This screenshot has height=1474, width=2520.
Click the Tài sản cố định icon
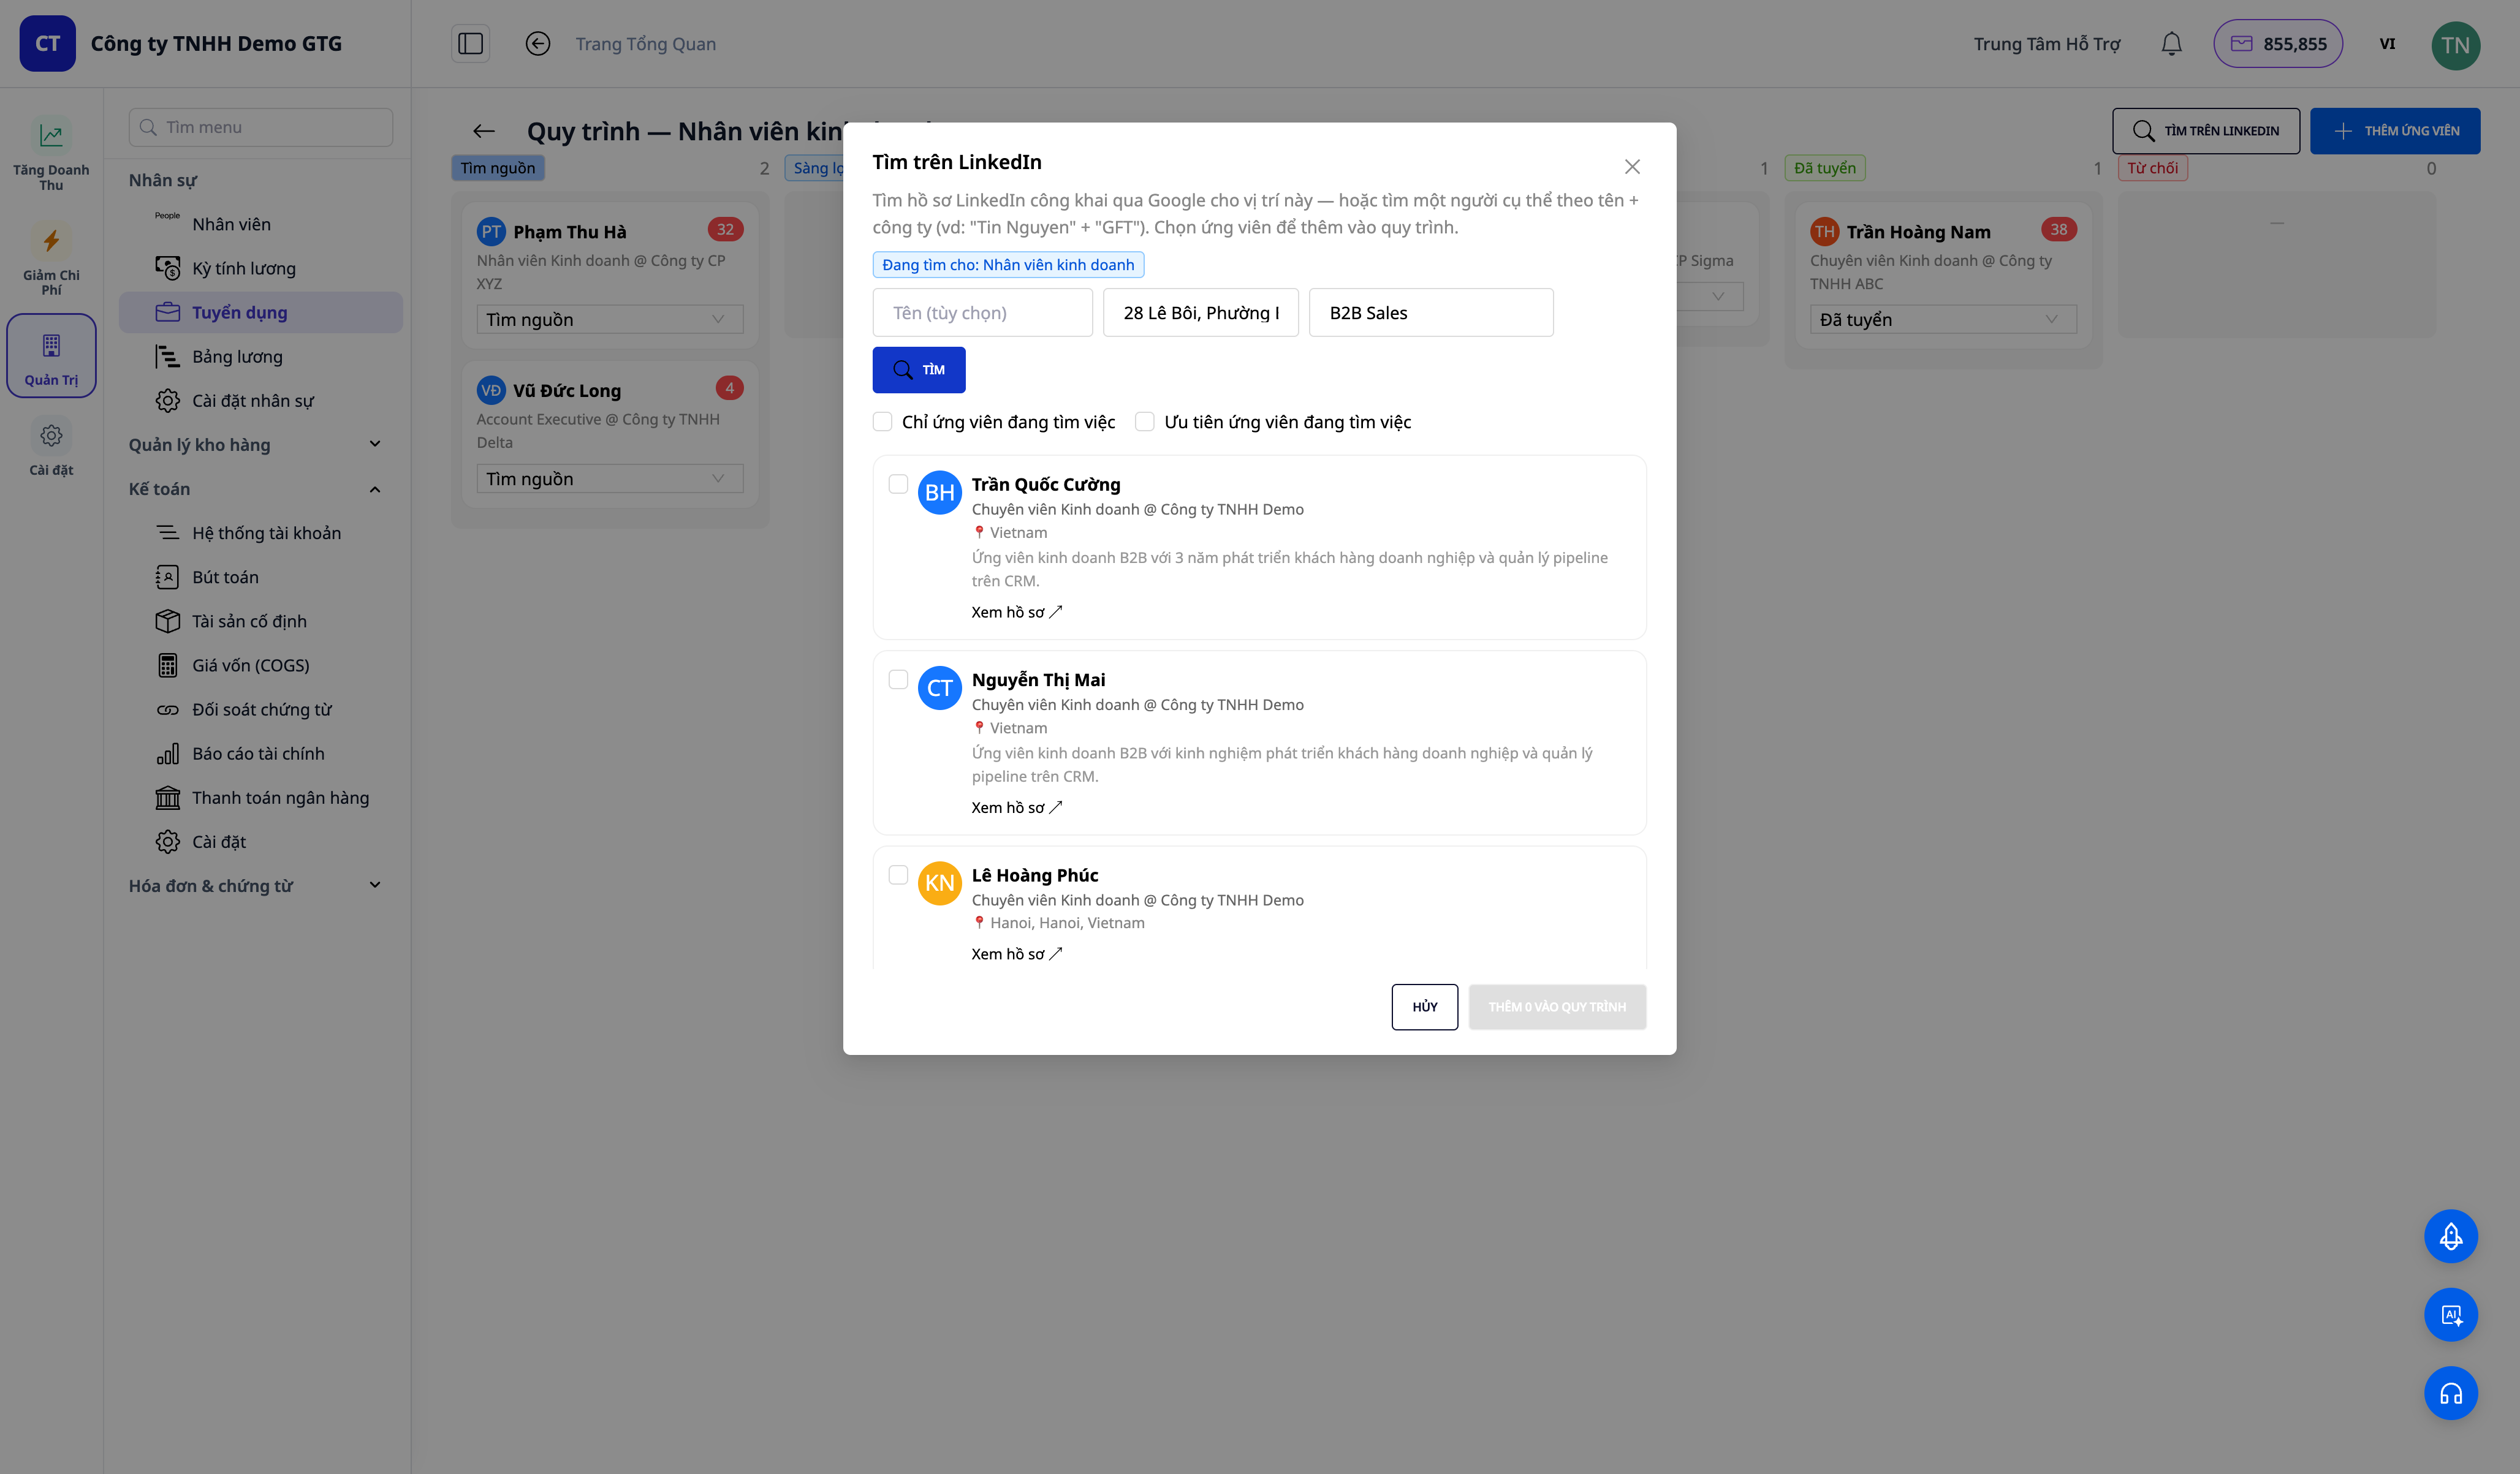(x=167, y=621)
